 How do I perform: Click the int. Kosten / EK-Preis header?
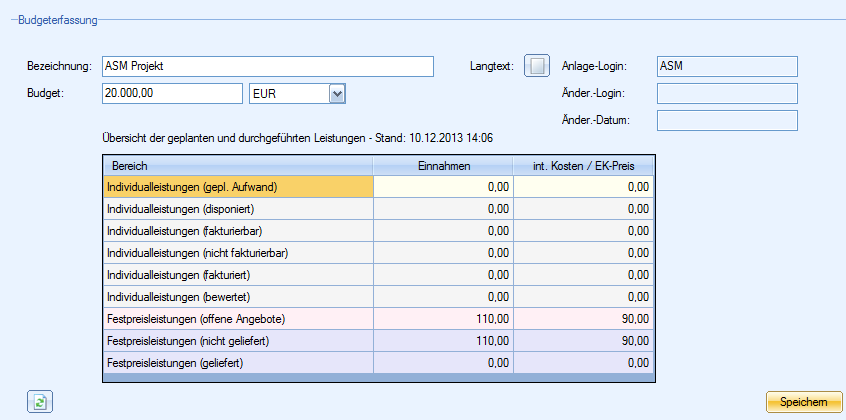tap(583, 166)
